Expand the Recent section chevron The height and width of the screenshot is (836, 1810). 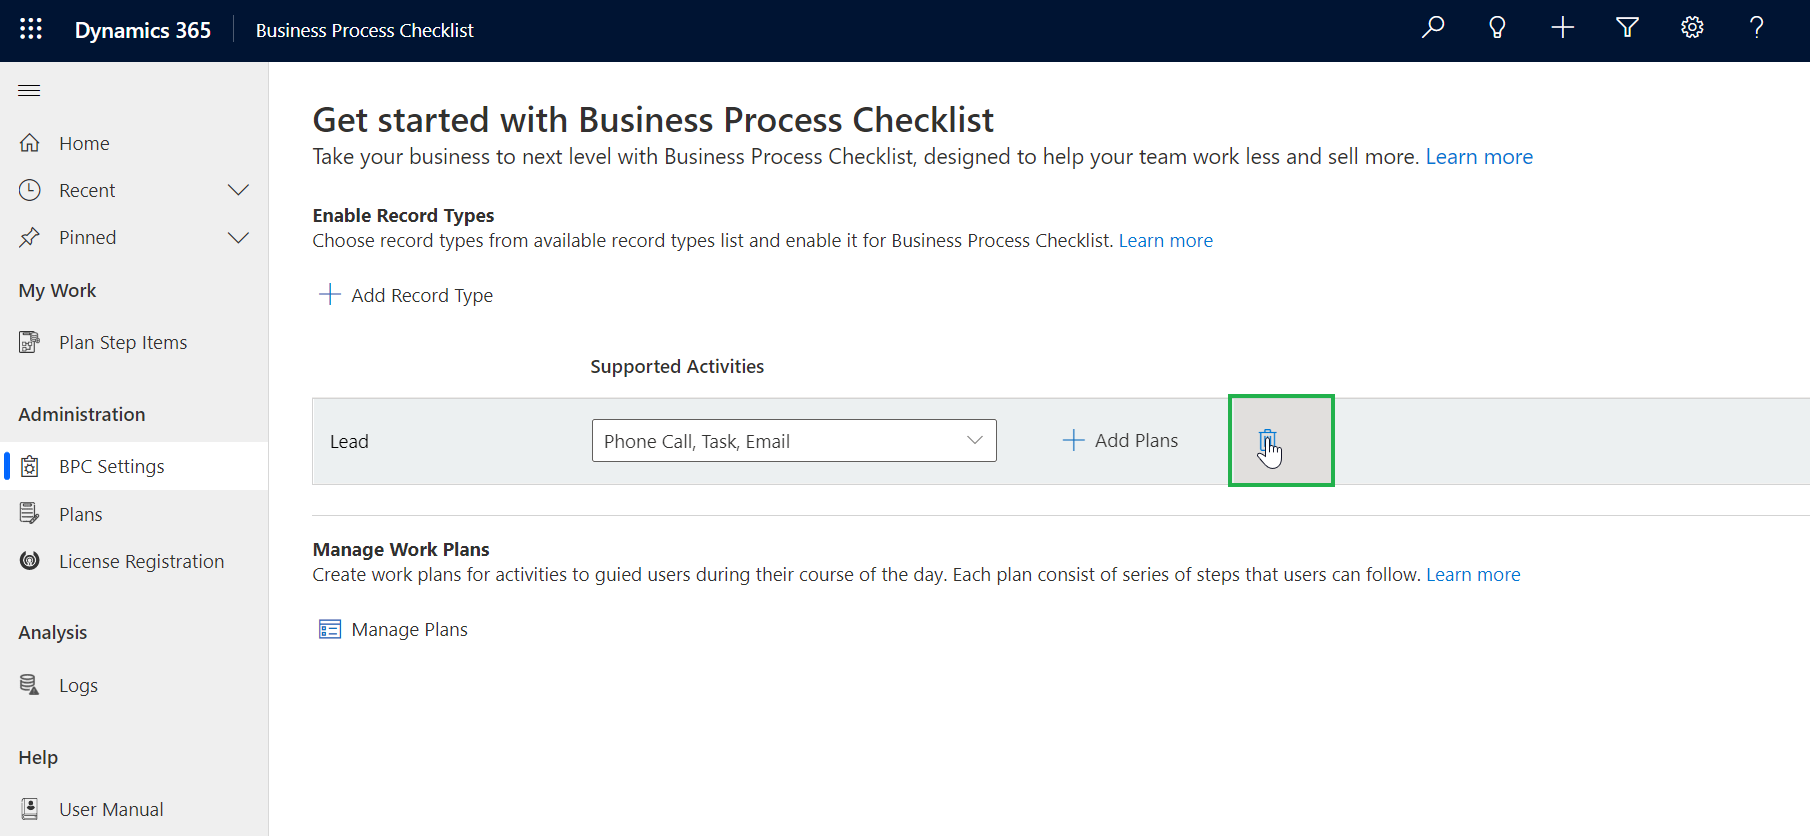tap(238, 190)
